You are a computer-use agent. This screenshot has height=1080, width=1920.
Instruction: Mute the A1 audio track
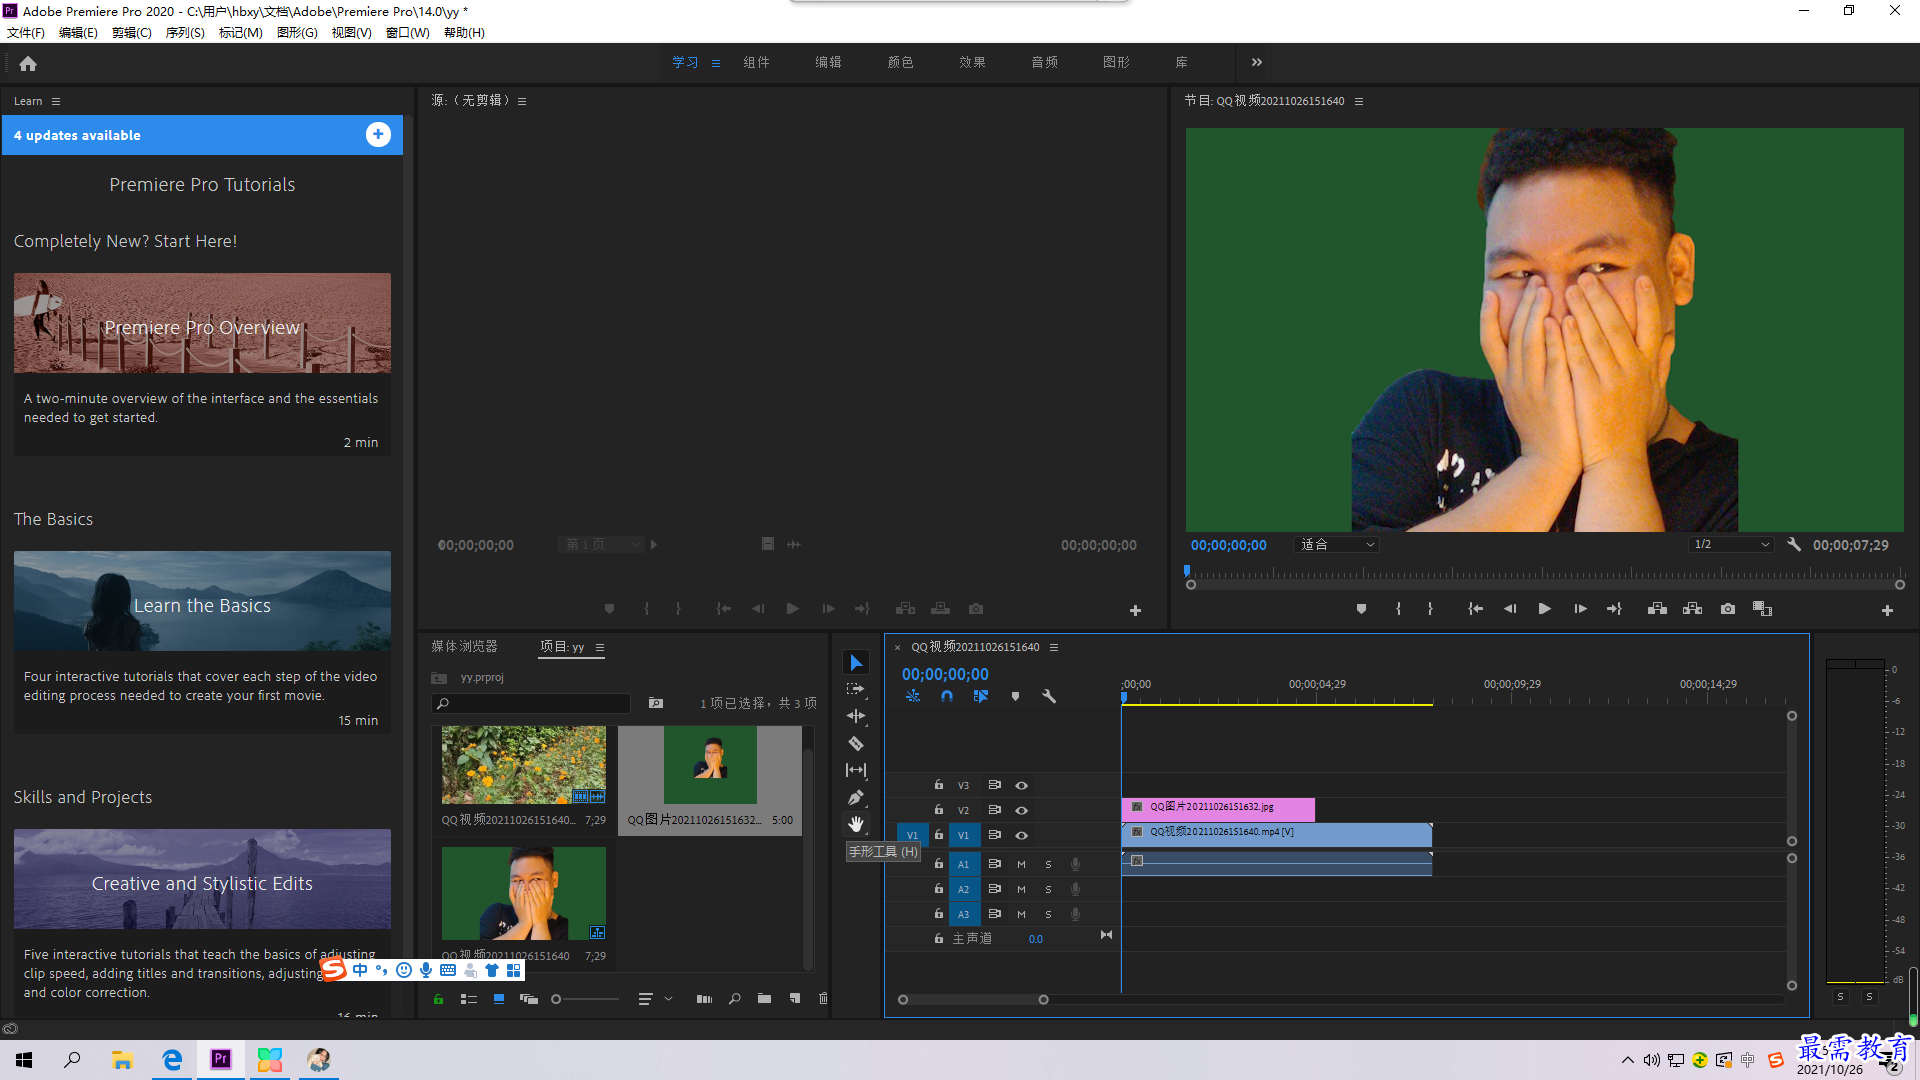click(x=1021, y=864)
